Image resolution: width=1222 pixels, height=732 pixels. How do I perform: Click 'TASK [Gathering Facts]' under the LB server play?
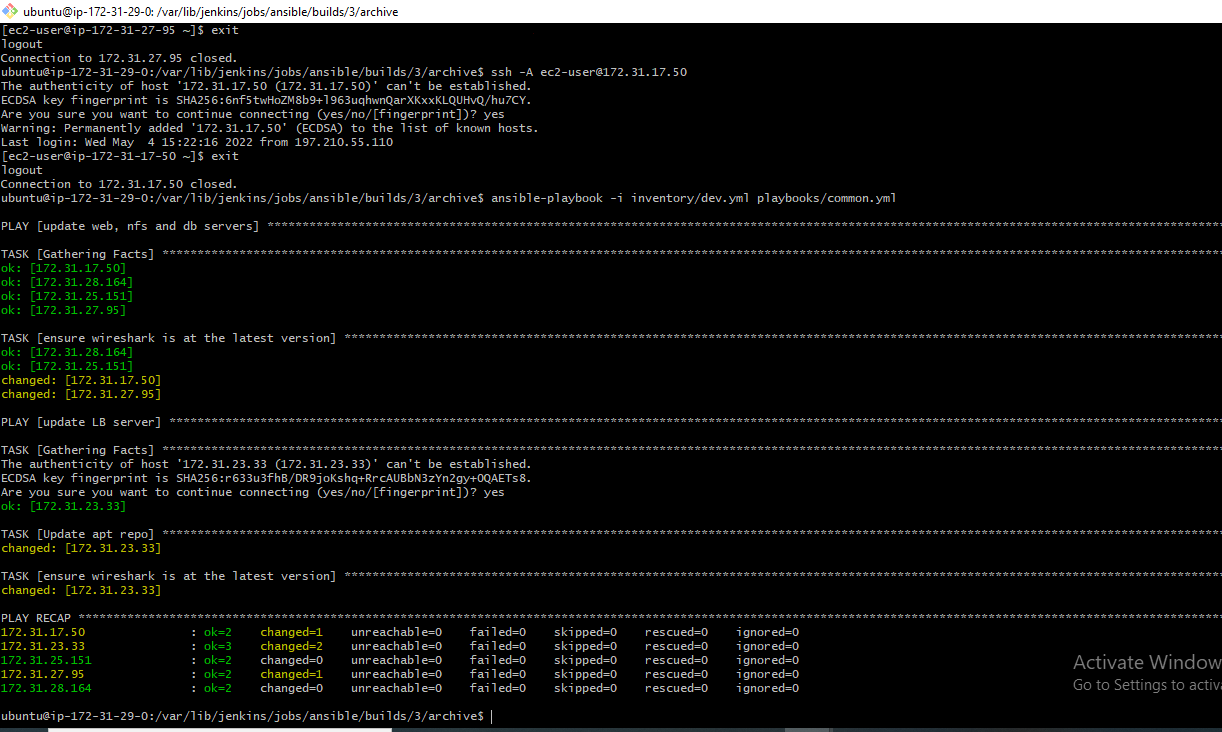click(x=78, y=450)
